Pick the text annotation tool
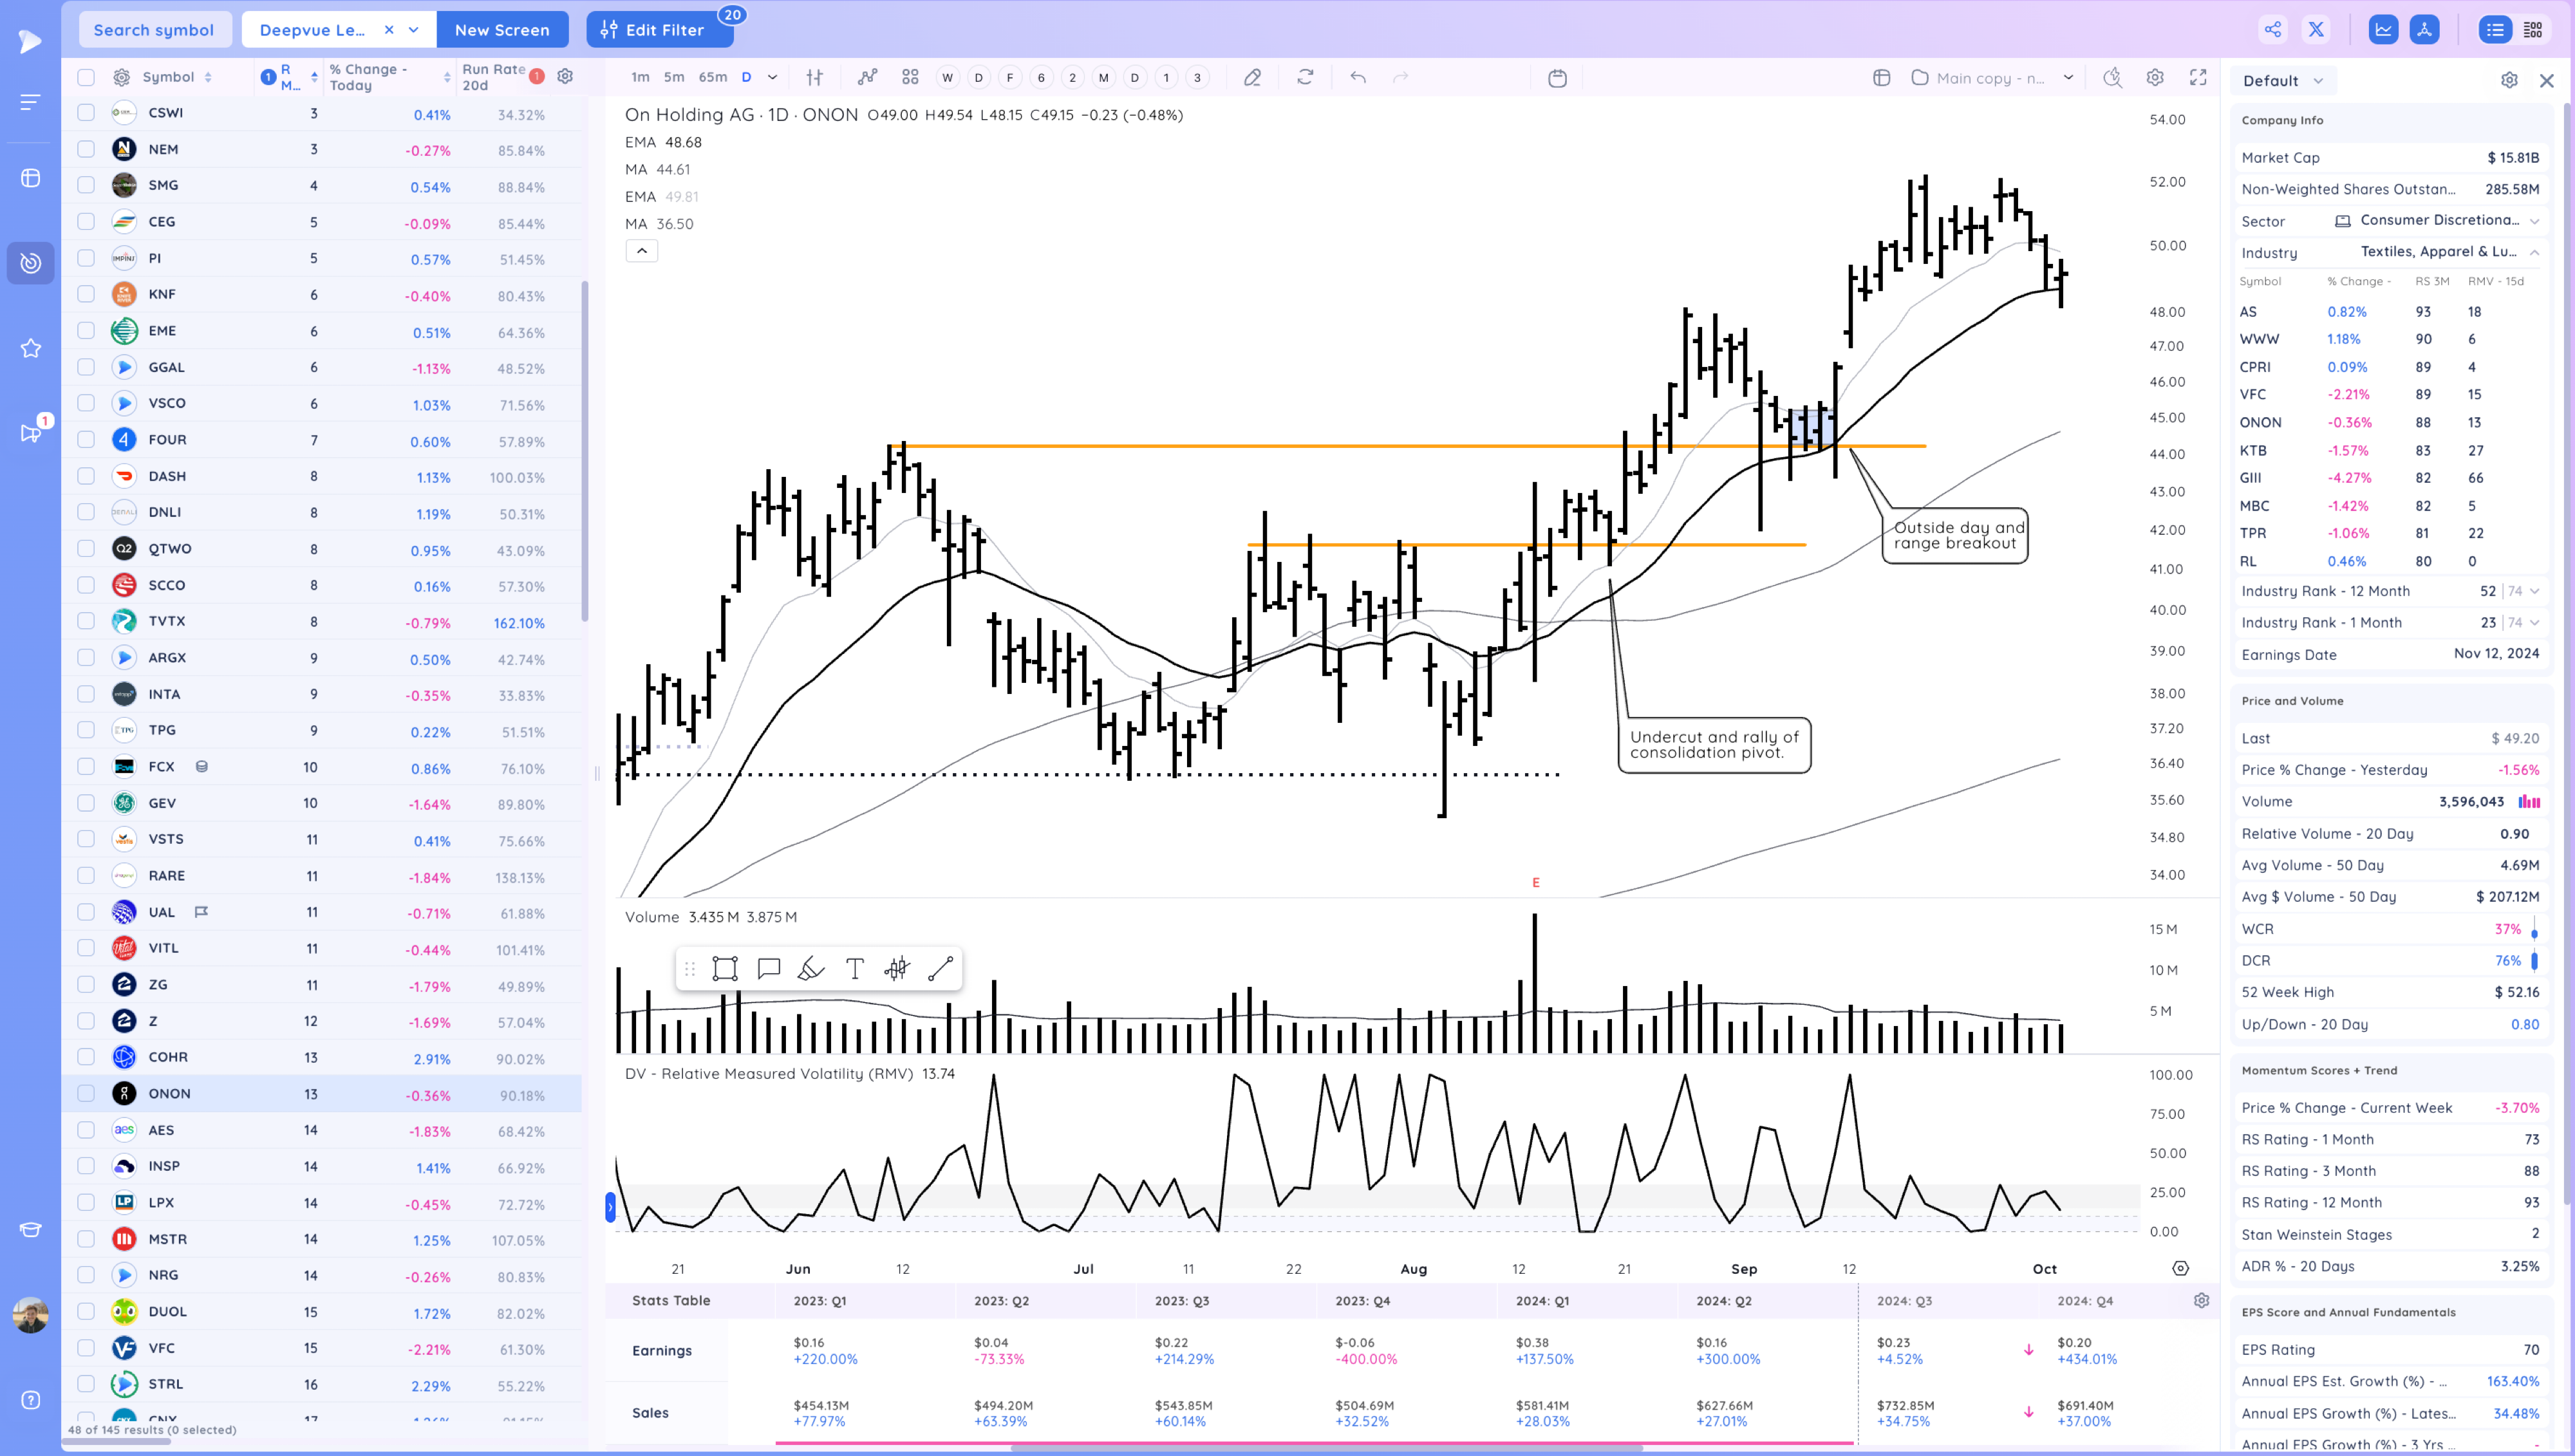Image resolution: width=2575 pixels, height=1456 pixels. [x=854, y=968]
